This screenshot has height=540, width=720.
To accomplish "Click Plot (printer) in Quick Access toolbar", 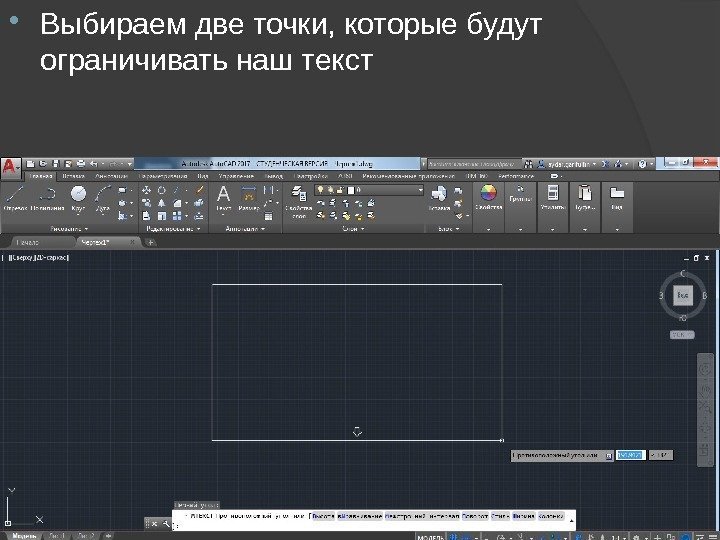I will 81,163.
